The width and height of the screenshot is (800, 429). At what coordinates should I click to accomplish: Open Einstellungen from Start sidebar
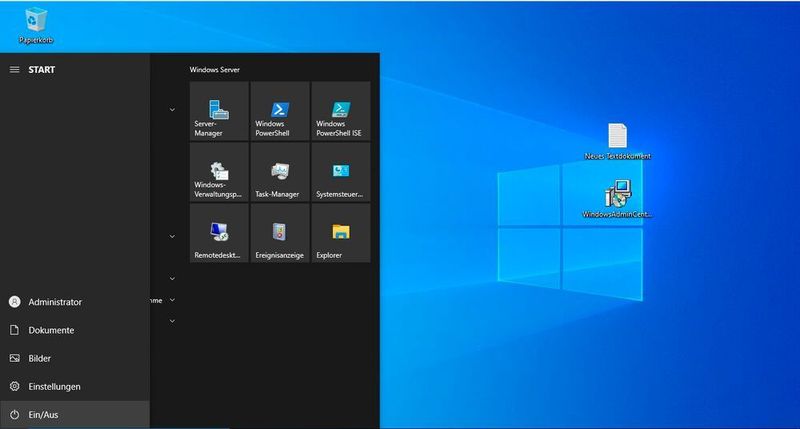[75, 386]
